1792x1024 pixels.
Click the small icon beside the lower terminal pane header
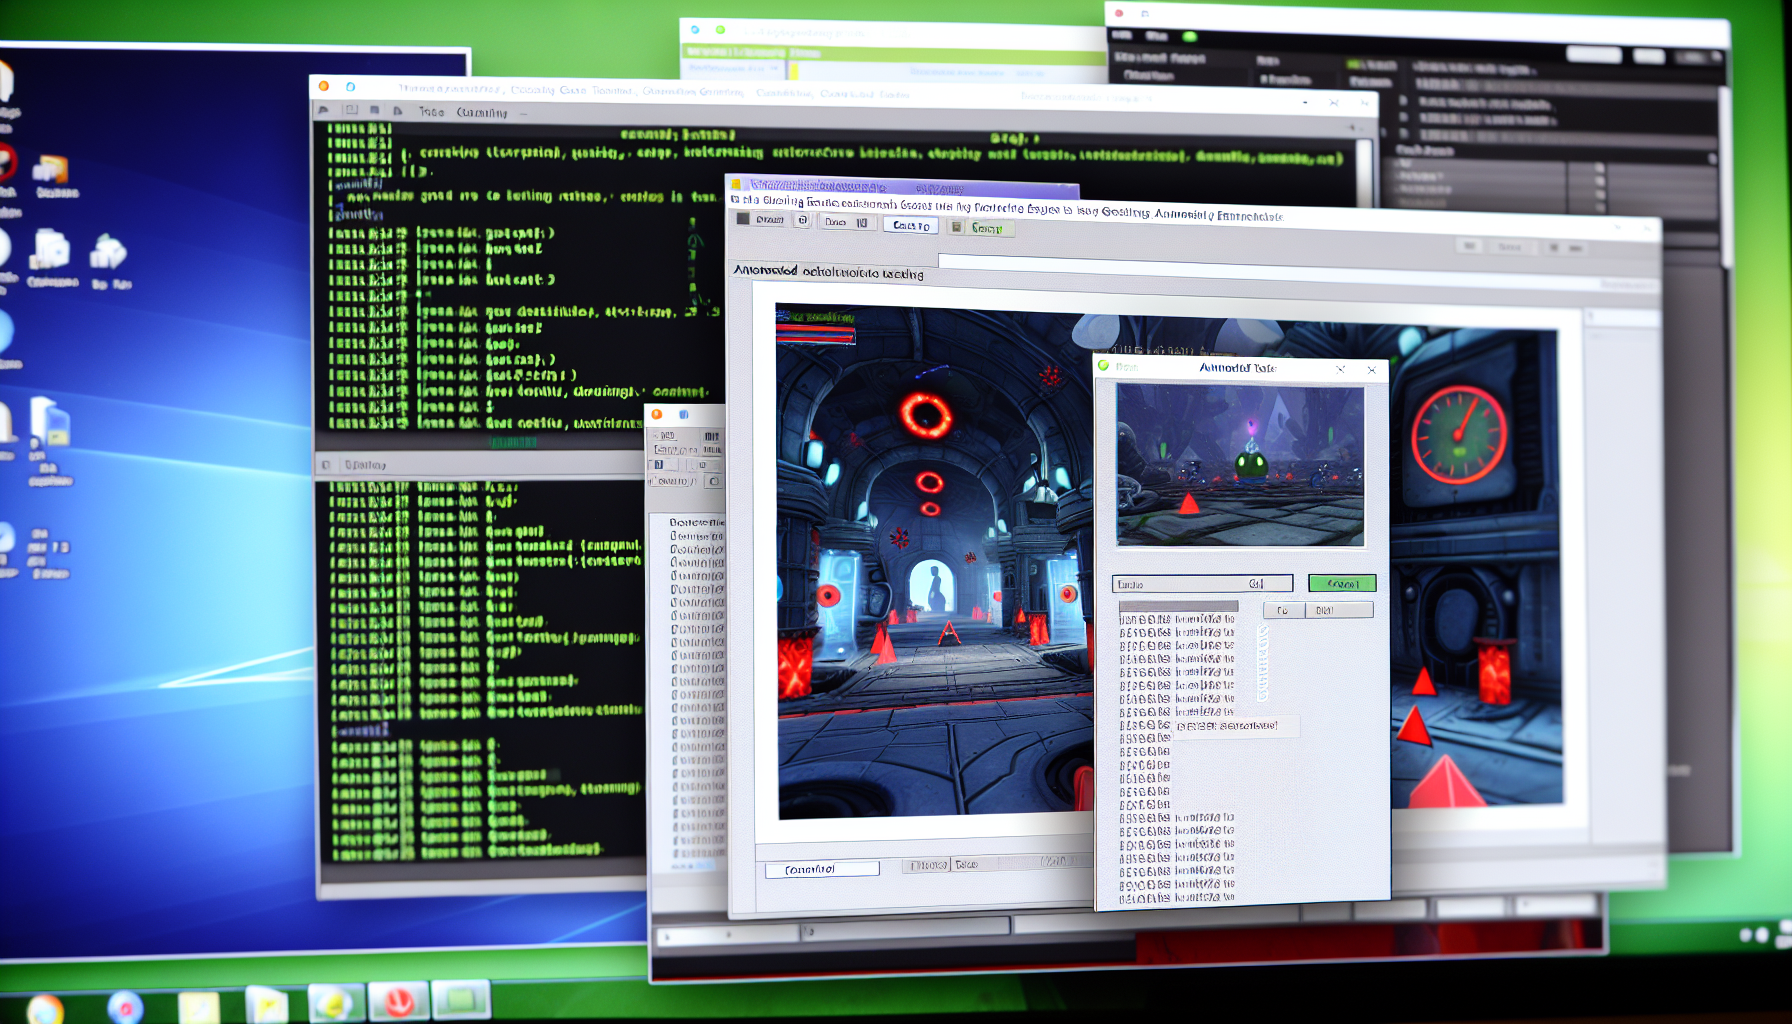[x=325, y=465]
